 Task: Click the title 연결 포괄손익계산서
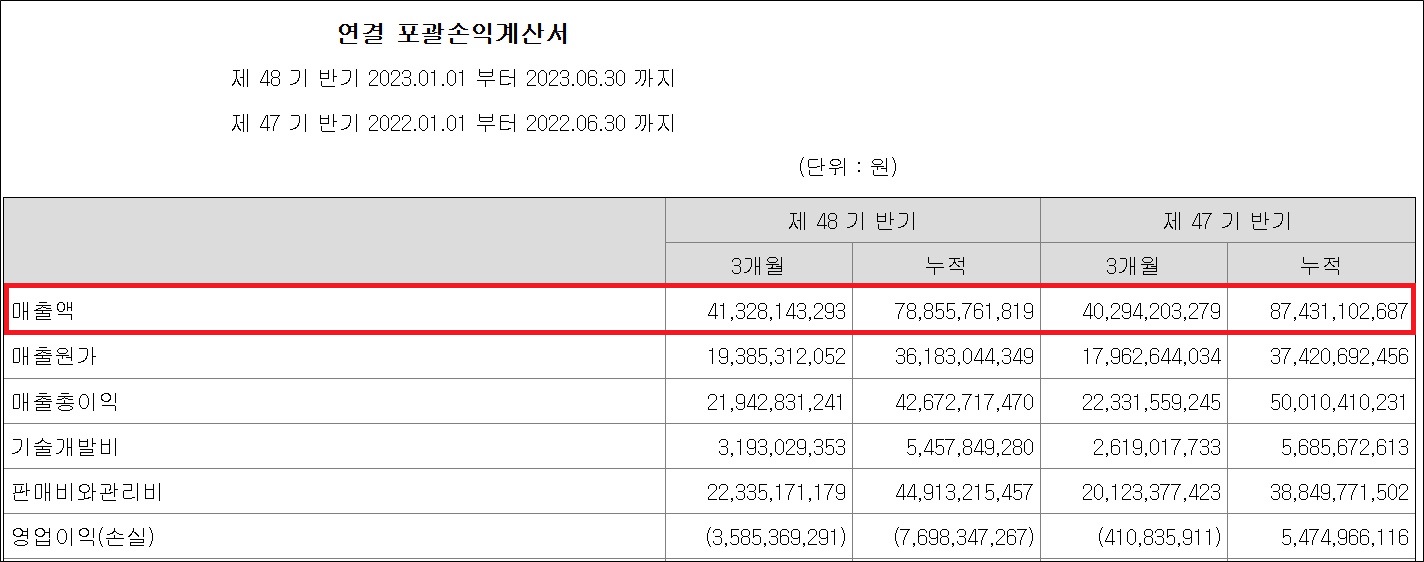[454, 34]
